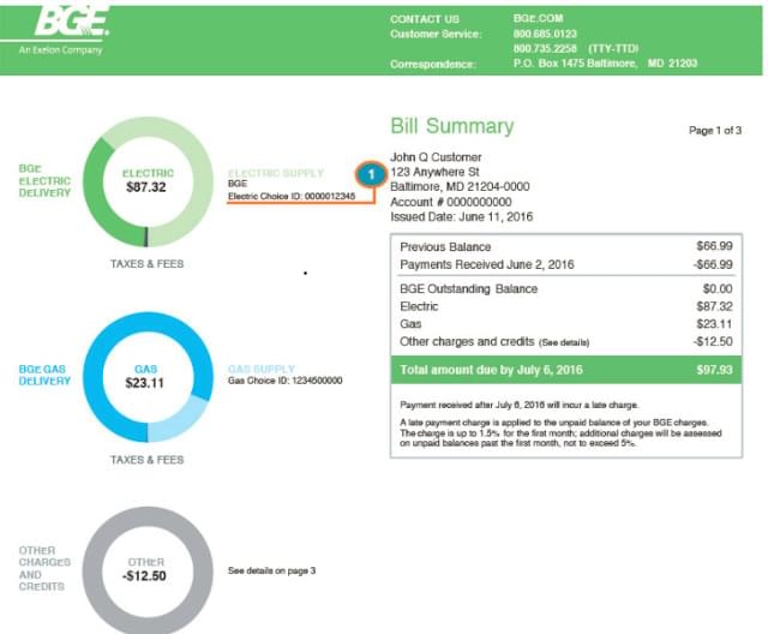Click the Previous Balance row label
This screenshot has height=634, width=768.
tap(445, 247)
